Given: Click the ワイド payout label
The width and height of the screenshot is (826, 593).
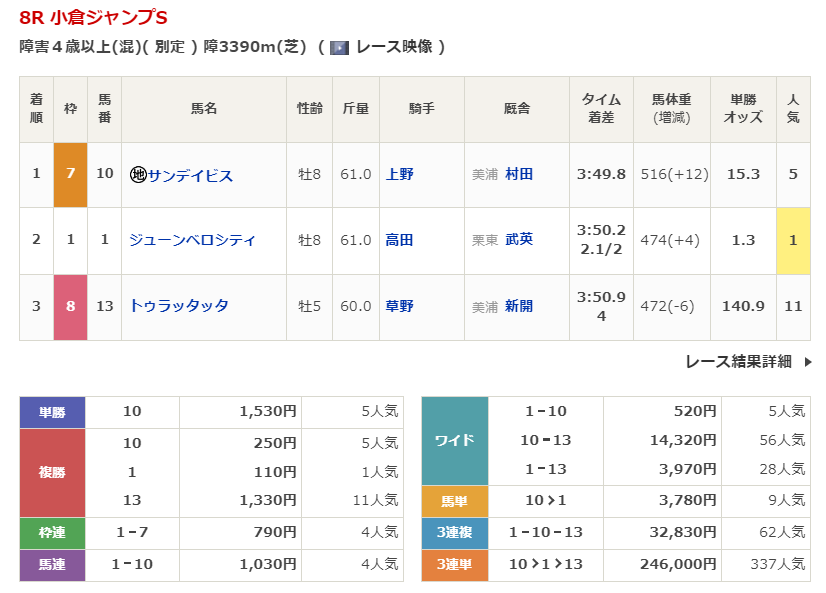Looking at the screenshot, I should pyautogui.click(x=455, y=441).
